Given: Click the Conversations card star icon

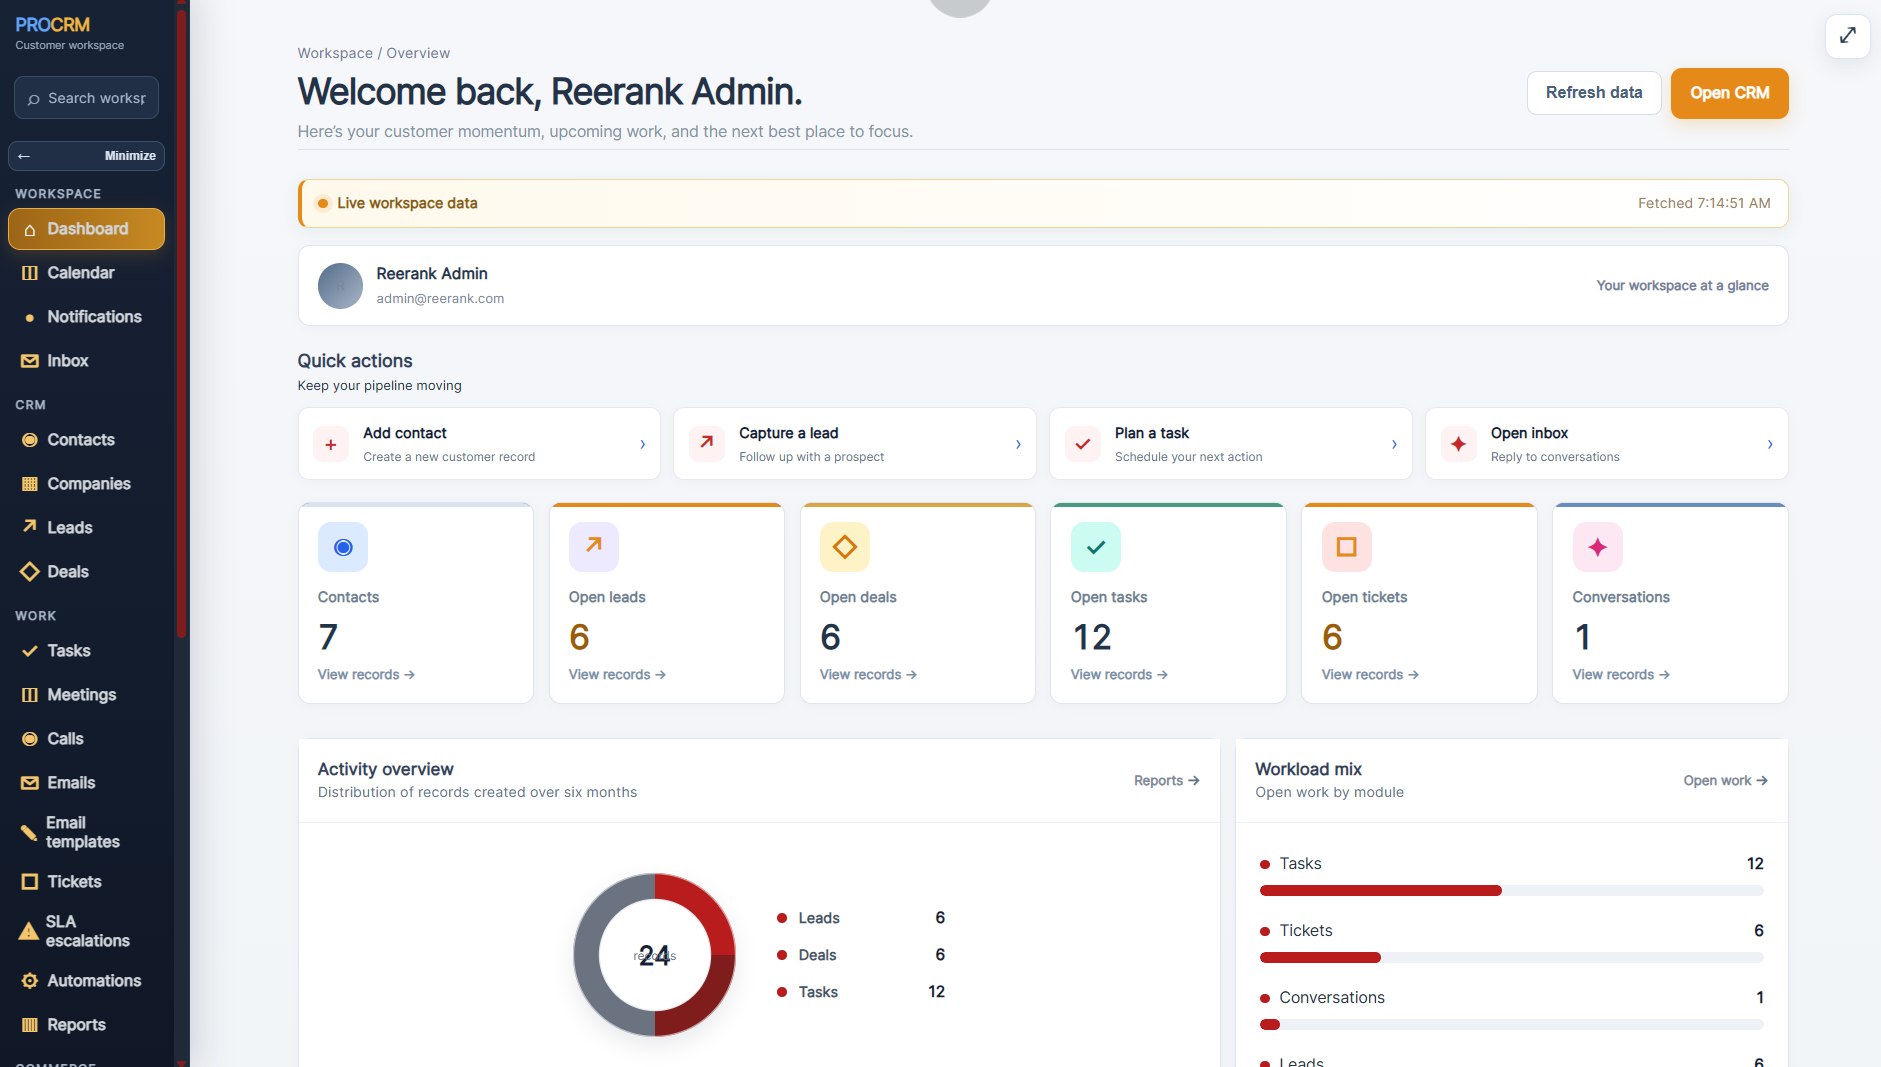Looking at the screenshot, I should click(x=1598, y=547).
